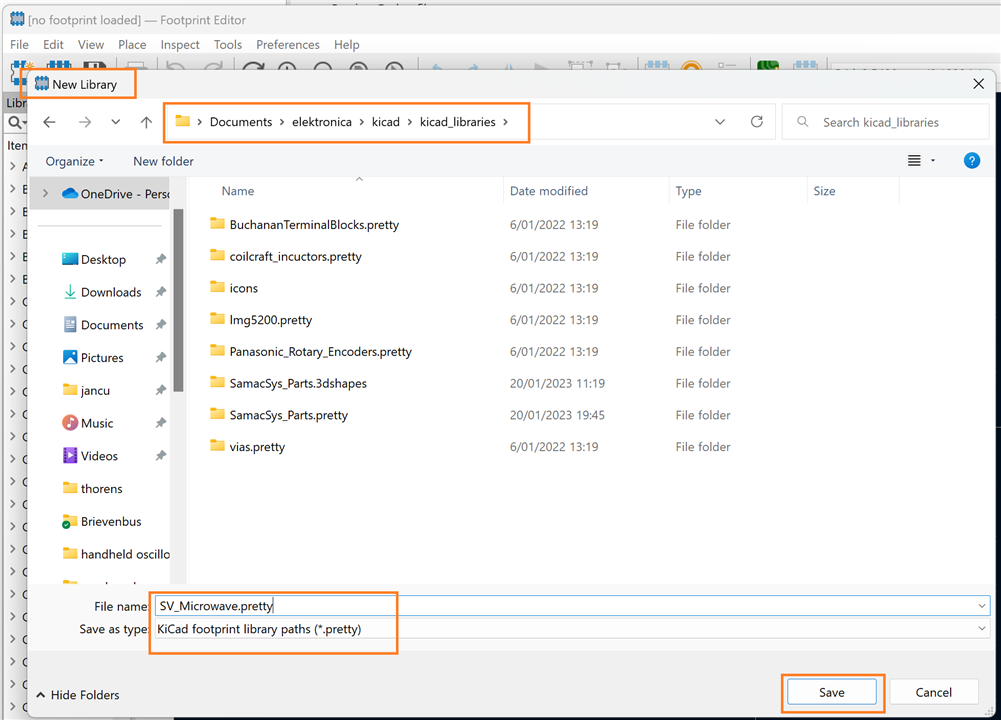
Task: Open recent locations dropdown beside forward arrow
Action: pyautogui.click(x=116, y=122)
